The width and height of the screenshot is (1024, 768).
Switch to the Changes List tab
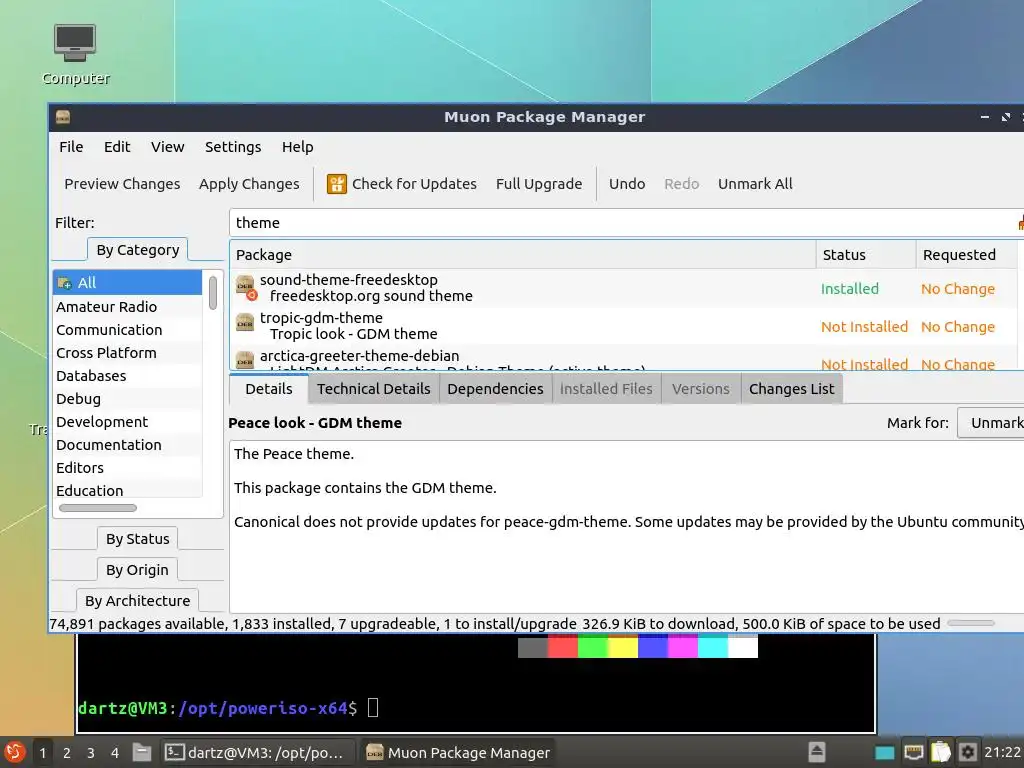(x=792, y=389)
